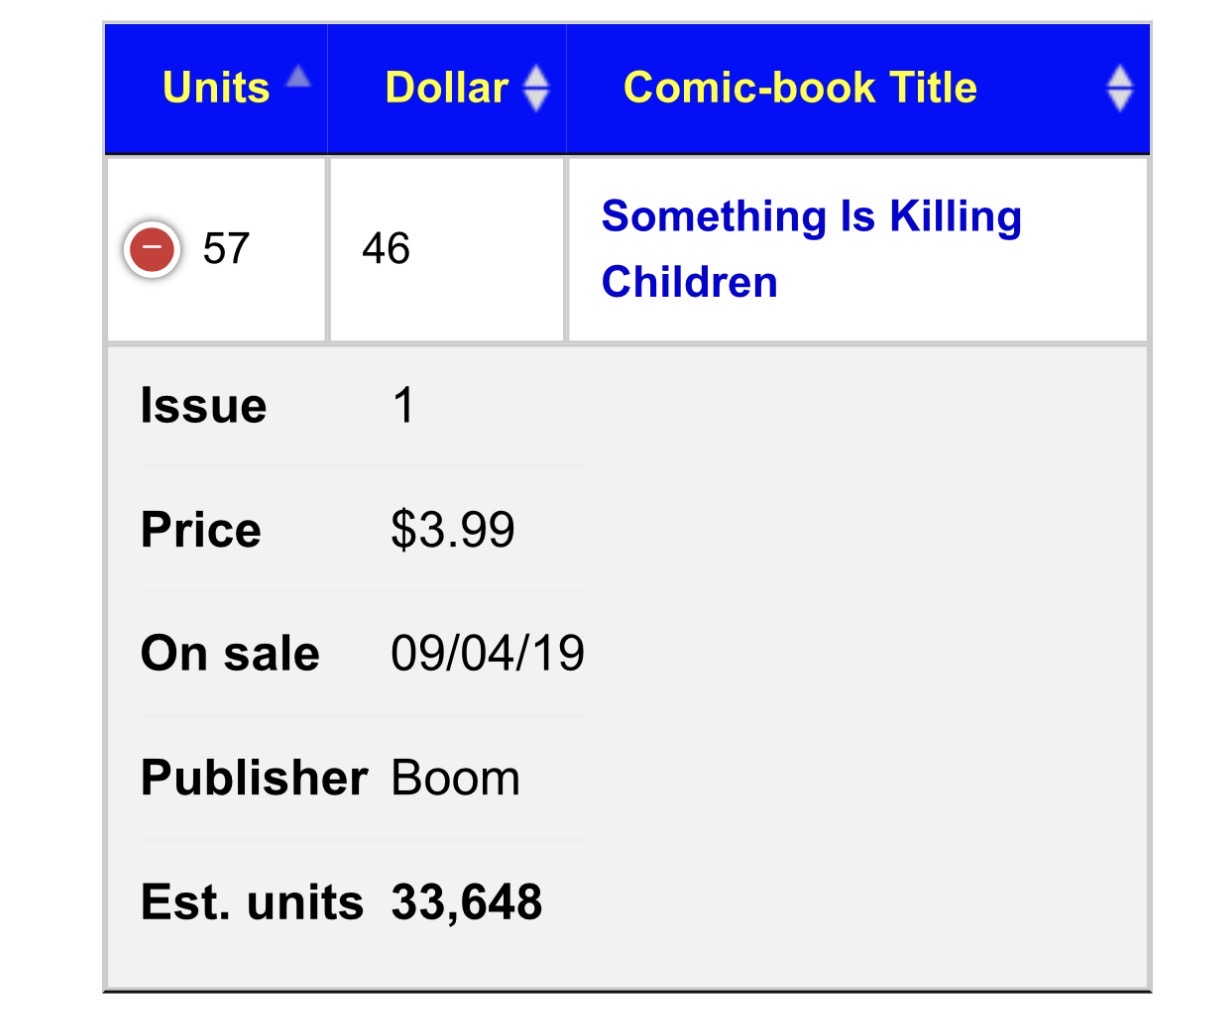Select the issue number 1 value
This screenshot has height=1026, width=1206.
403,406
